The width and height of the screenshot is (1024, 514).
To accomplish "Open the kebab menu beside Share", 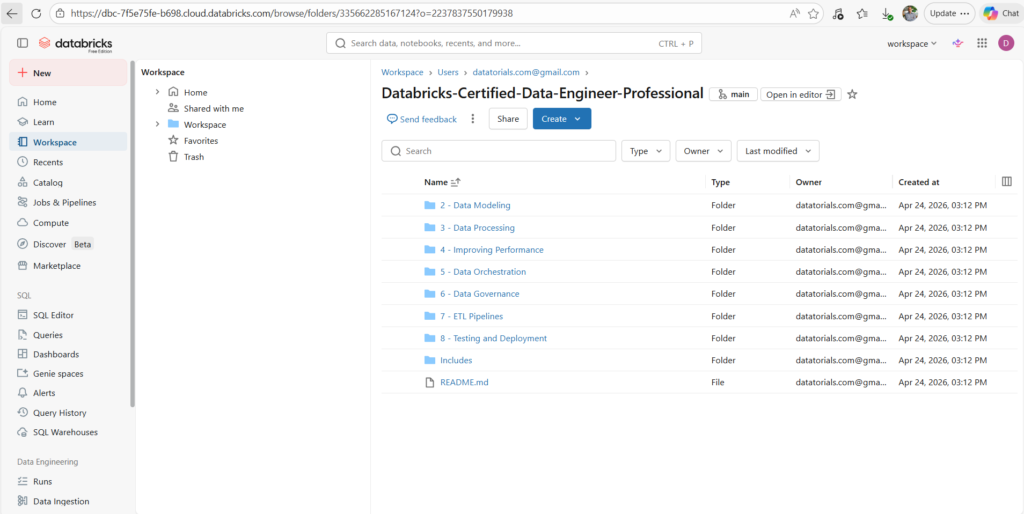I will pos(473,119).
